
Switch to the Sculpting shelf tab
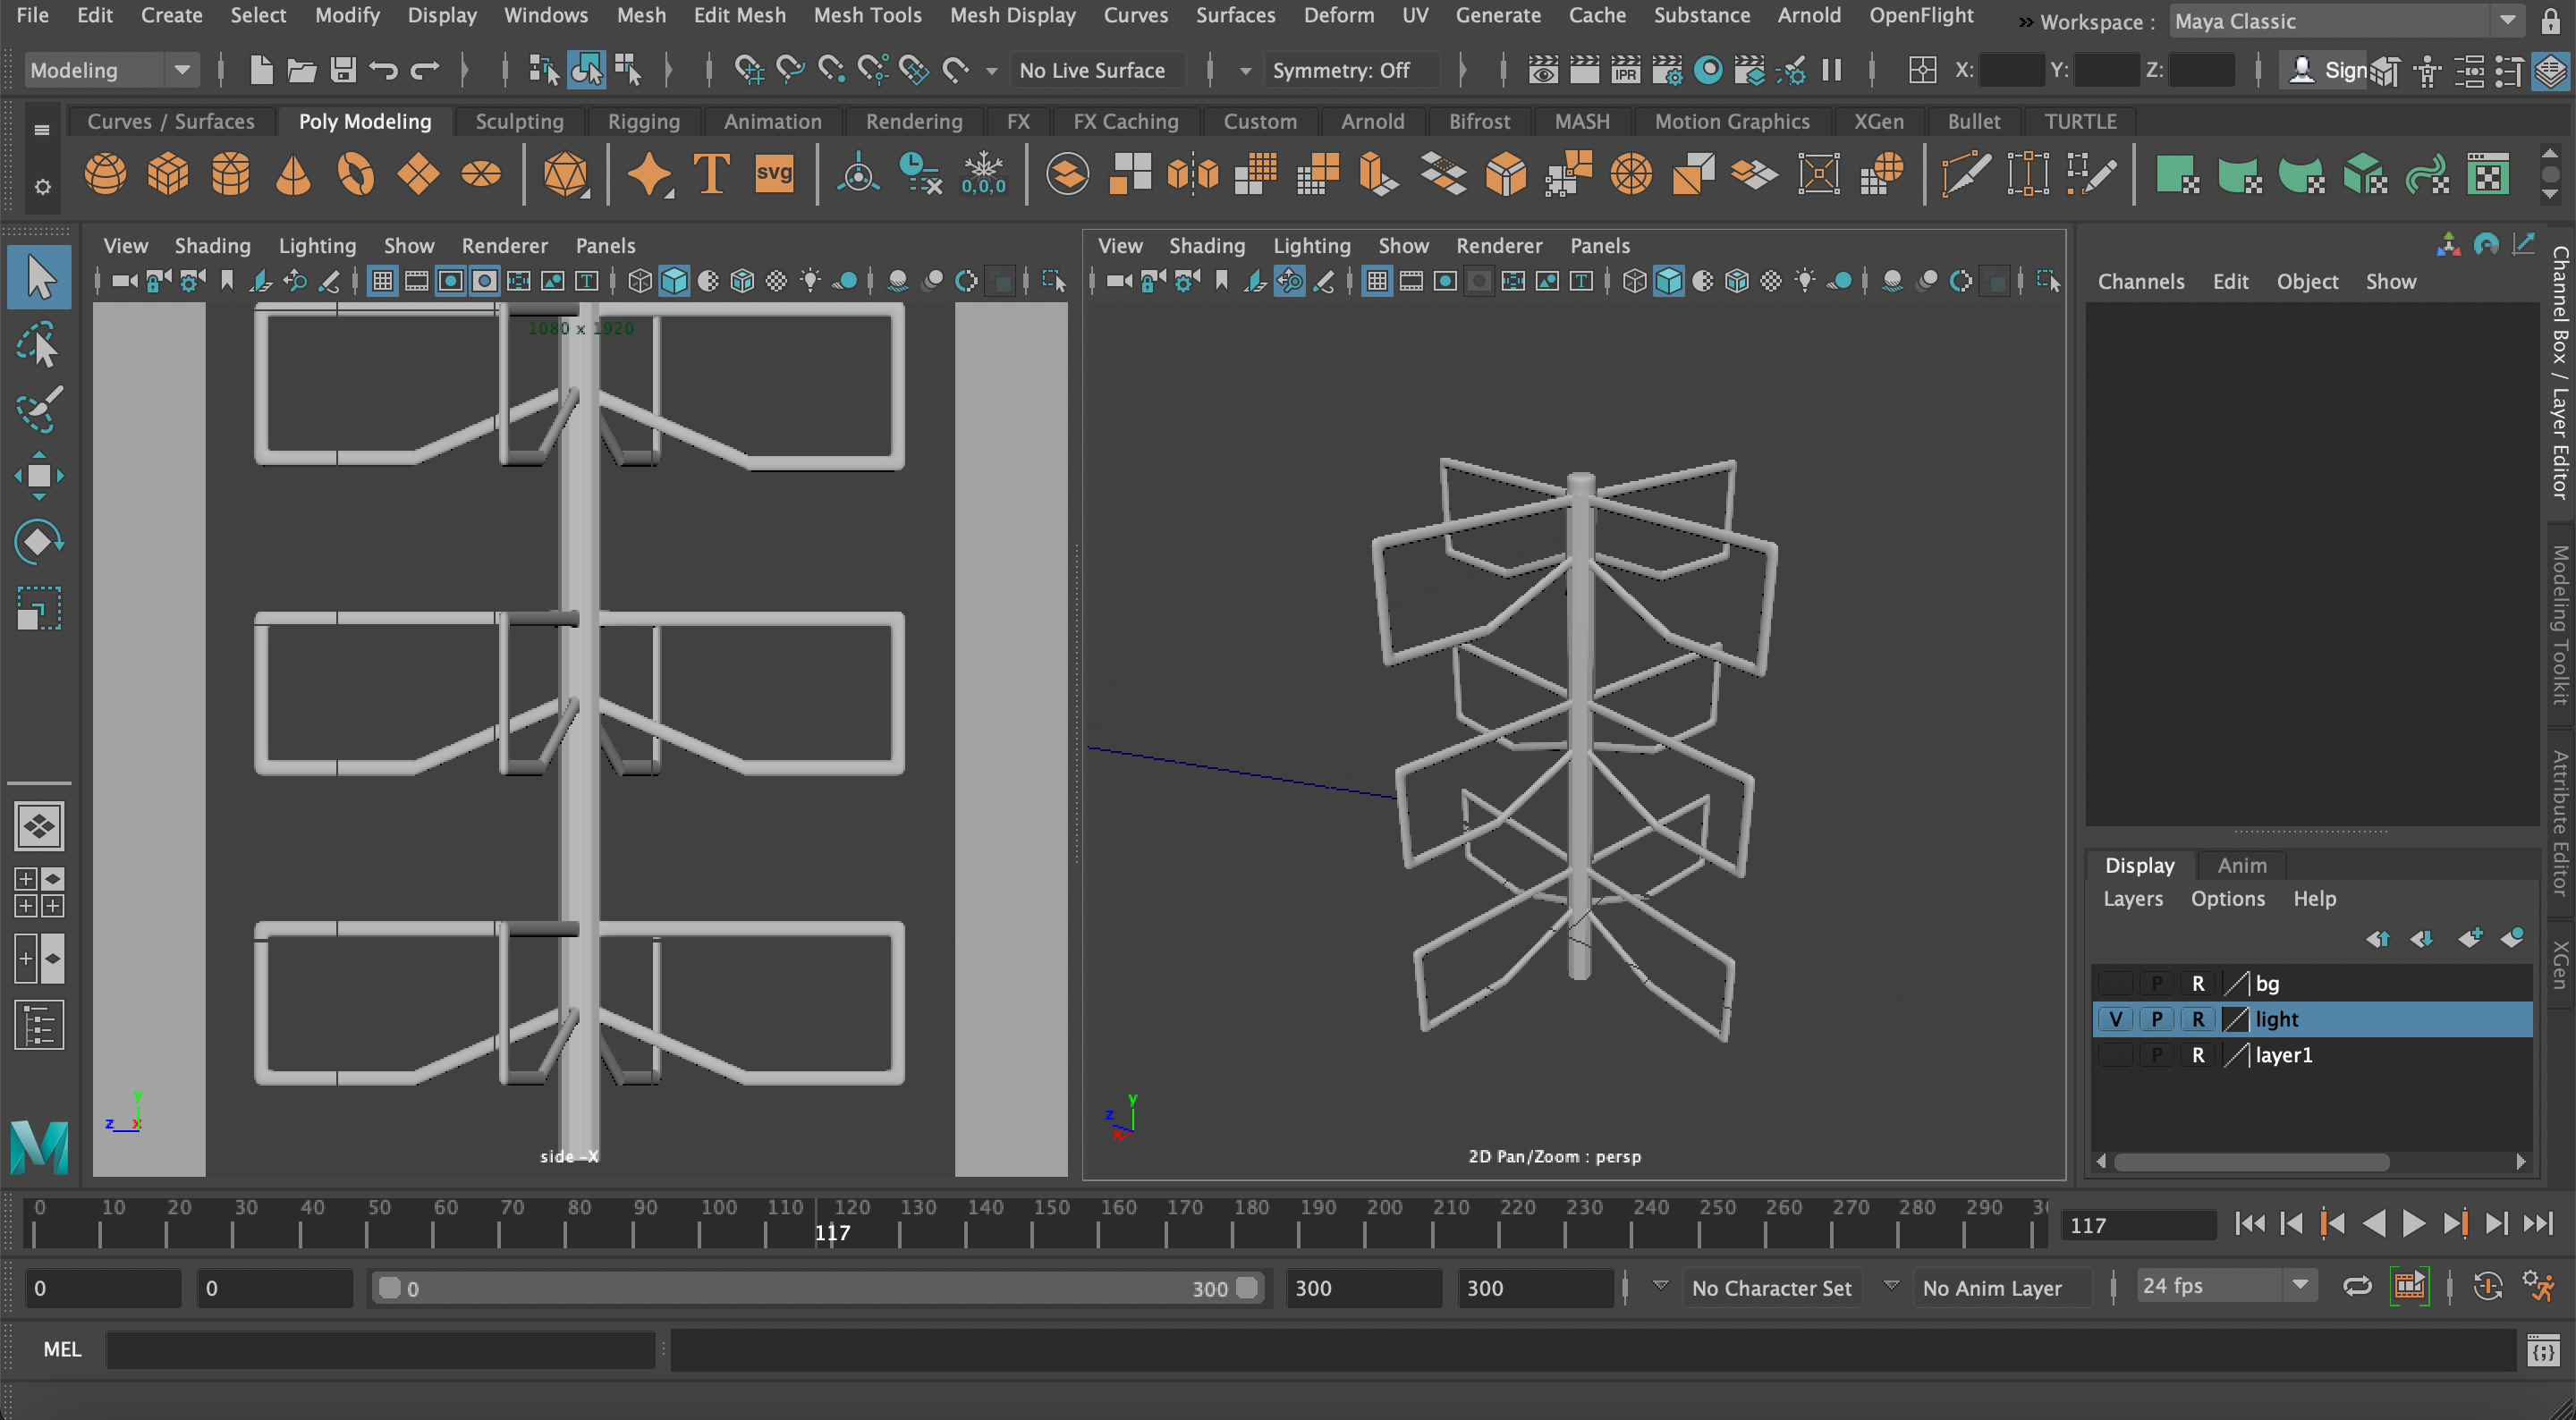coord(519,121)
